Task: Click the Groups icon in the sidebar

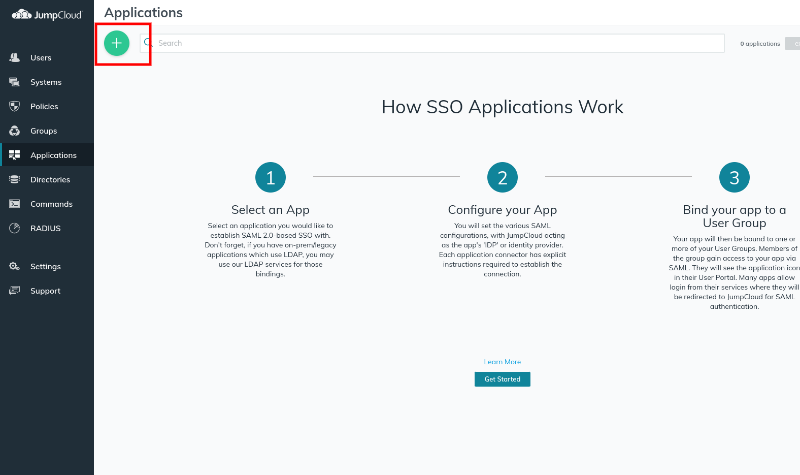Action: (x=14, y=131)
